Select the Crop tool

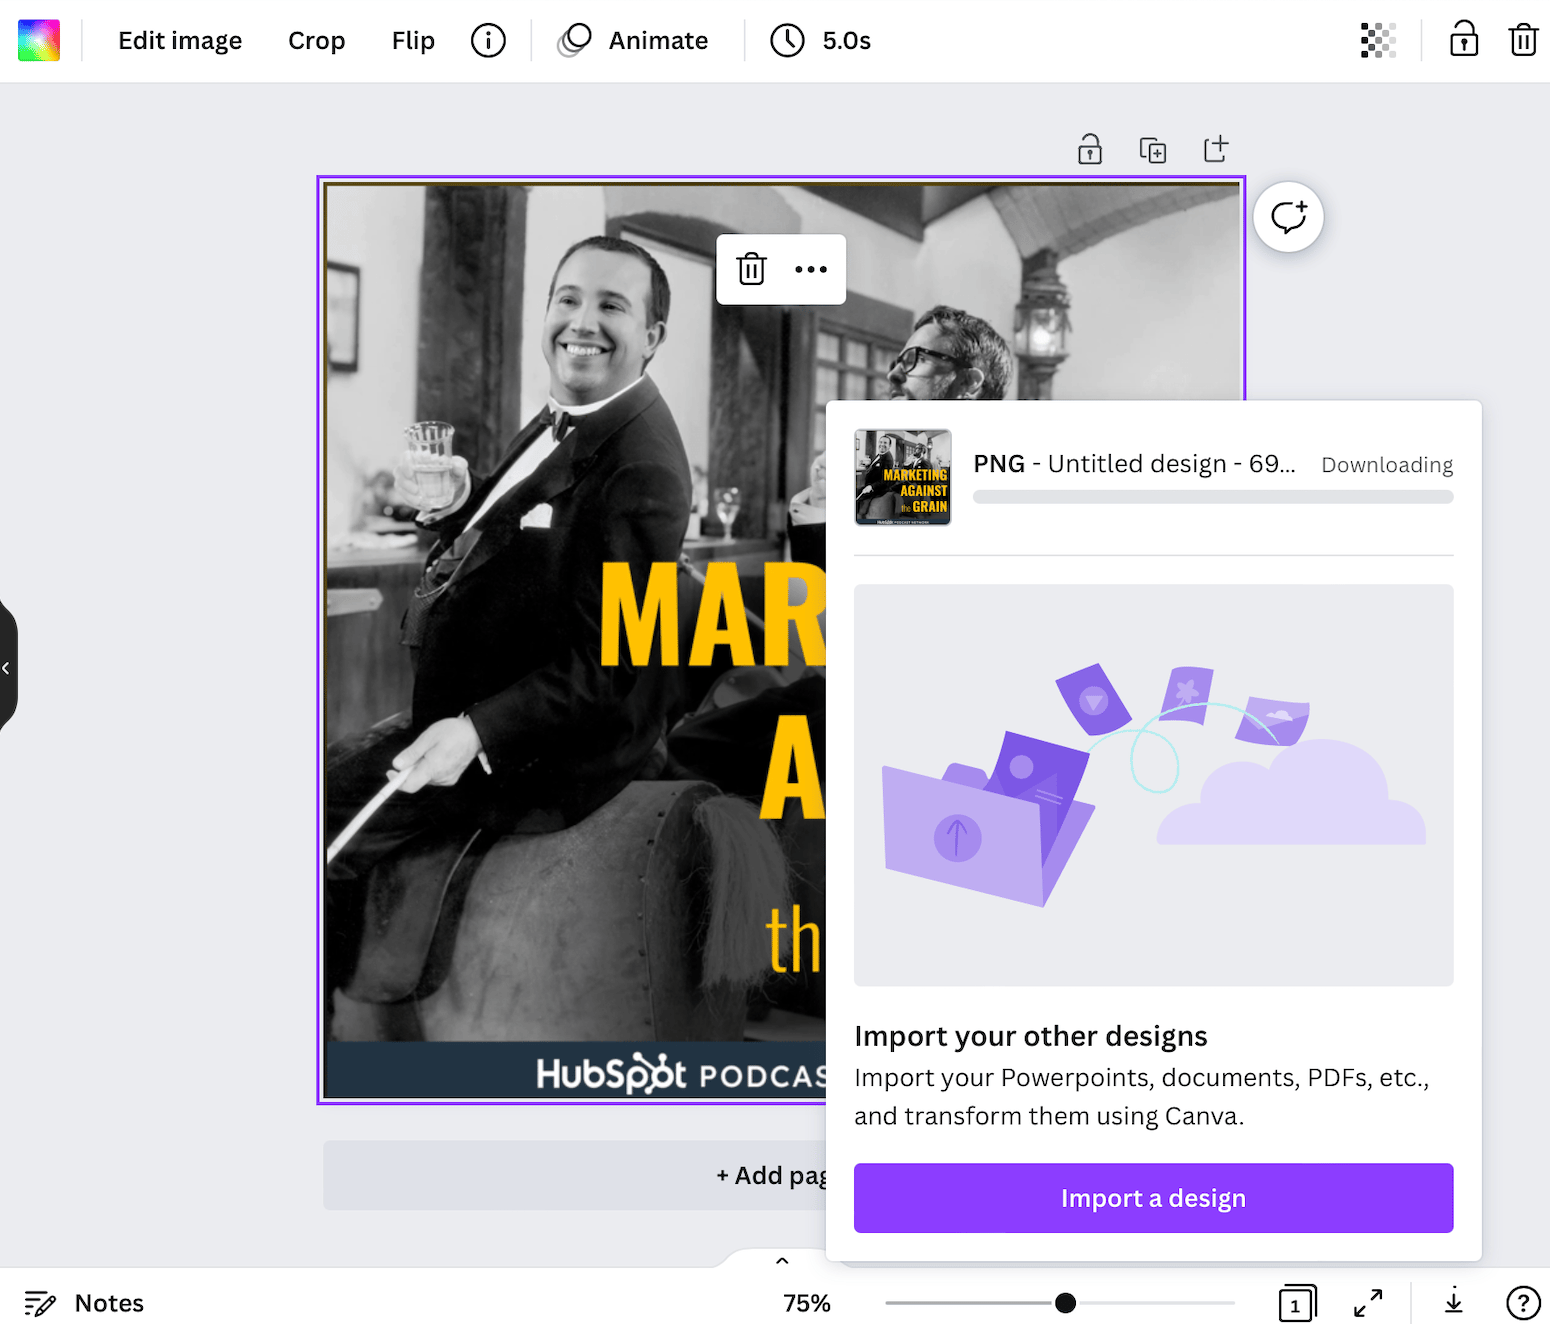316,41
